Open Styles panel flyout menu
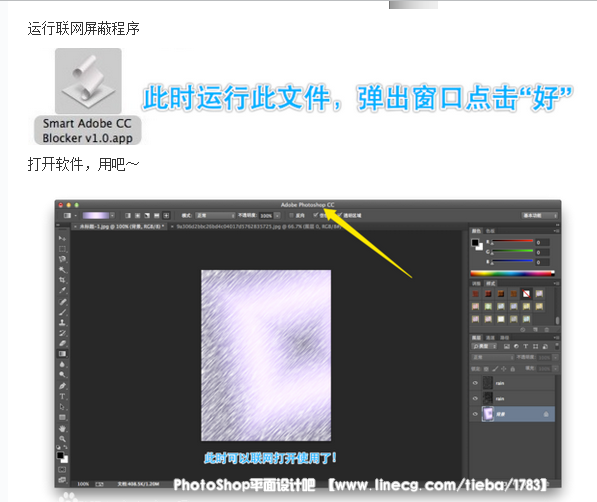This screenshot has height=502, width=597. [x=556, y=283]
